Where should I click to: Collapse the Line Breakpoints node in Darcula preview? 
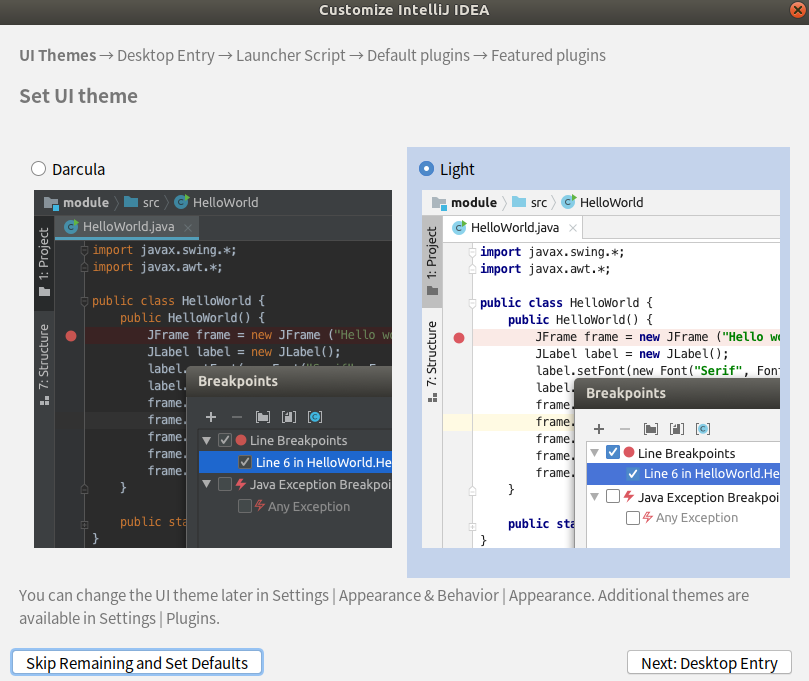(x=207, y=441)
